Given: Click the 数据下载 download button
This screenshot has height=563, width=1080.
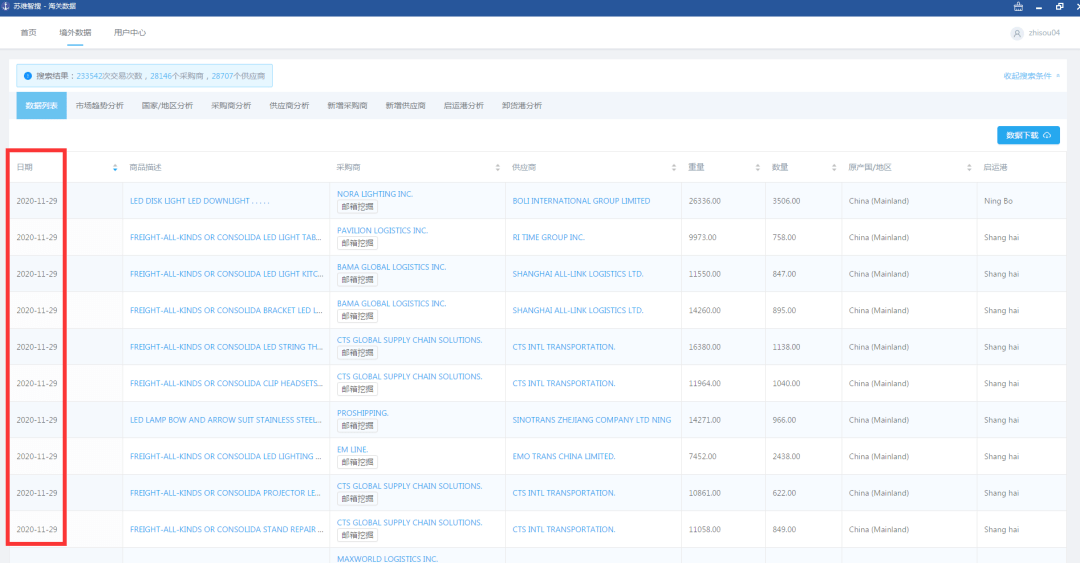Looking at the screenshot, I should click(1028, 135).
